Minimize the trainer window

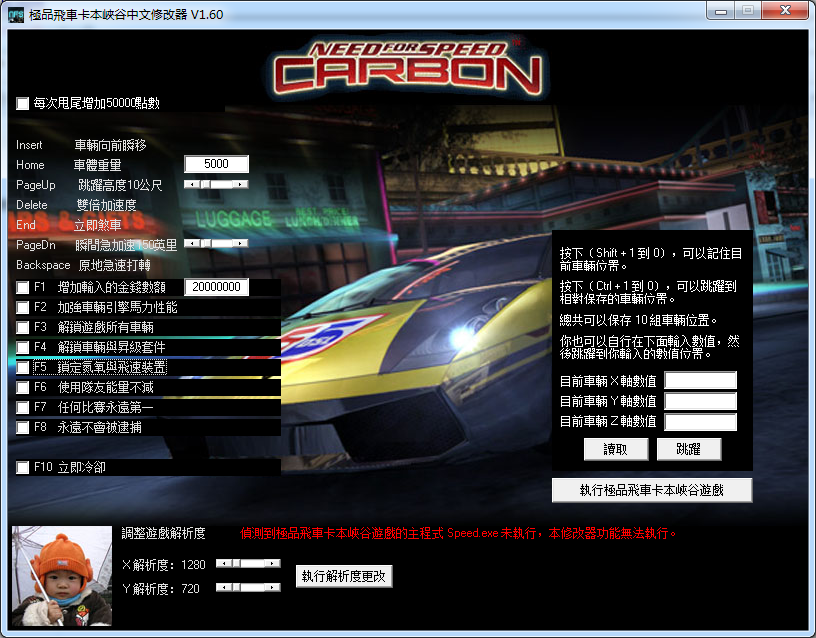pos(721,11)
